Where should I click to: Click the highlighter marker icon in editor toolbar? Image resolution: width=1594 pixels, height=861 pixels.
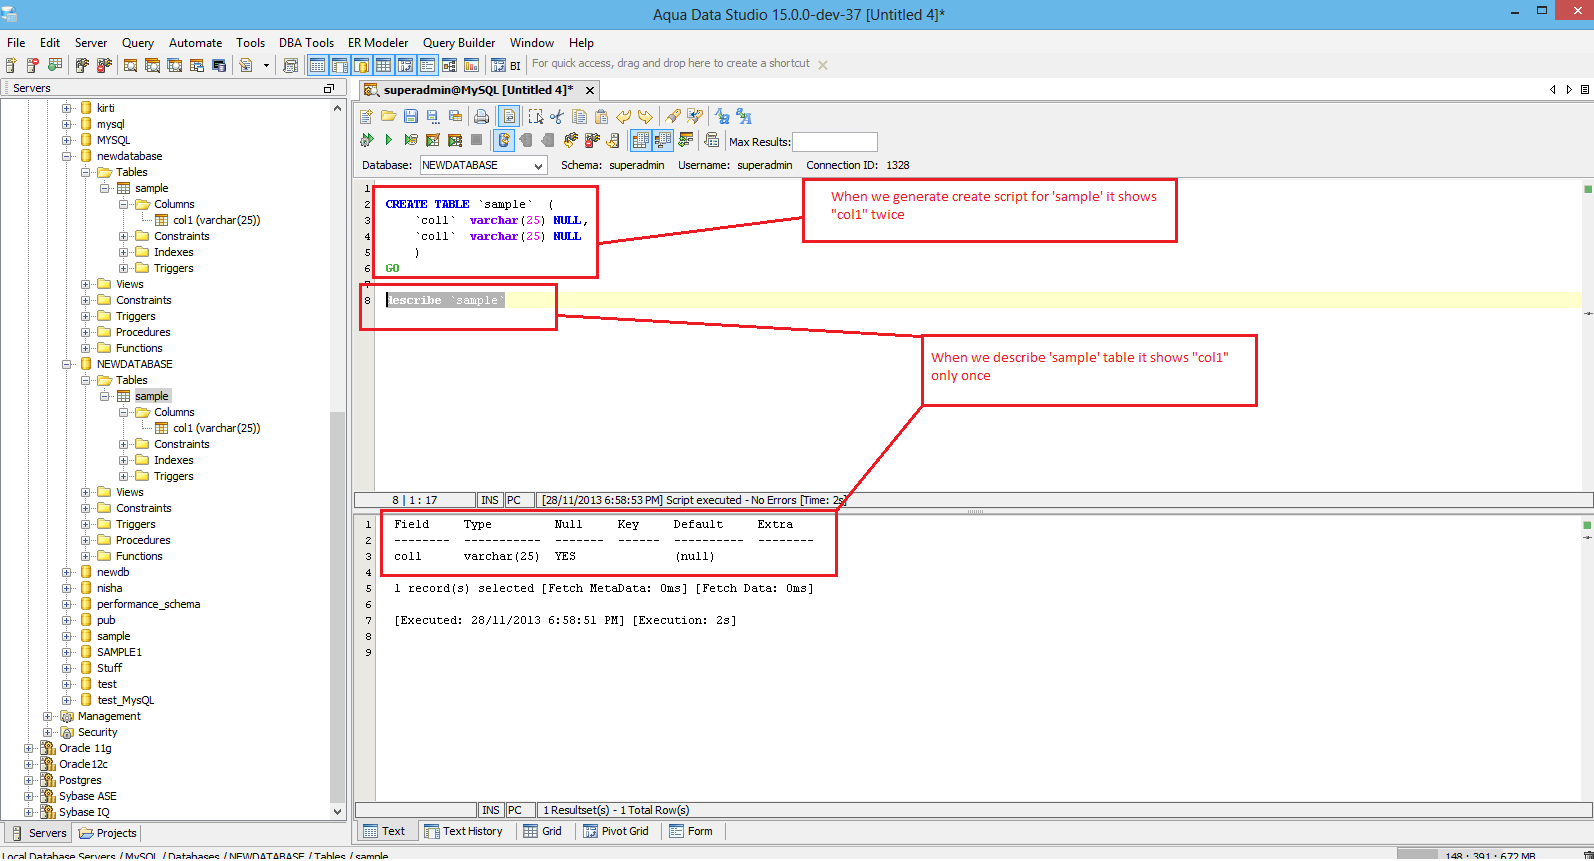click(x=673, y=117)
